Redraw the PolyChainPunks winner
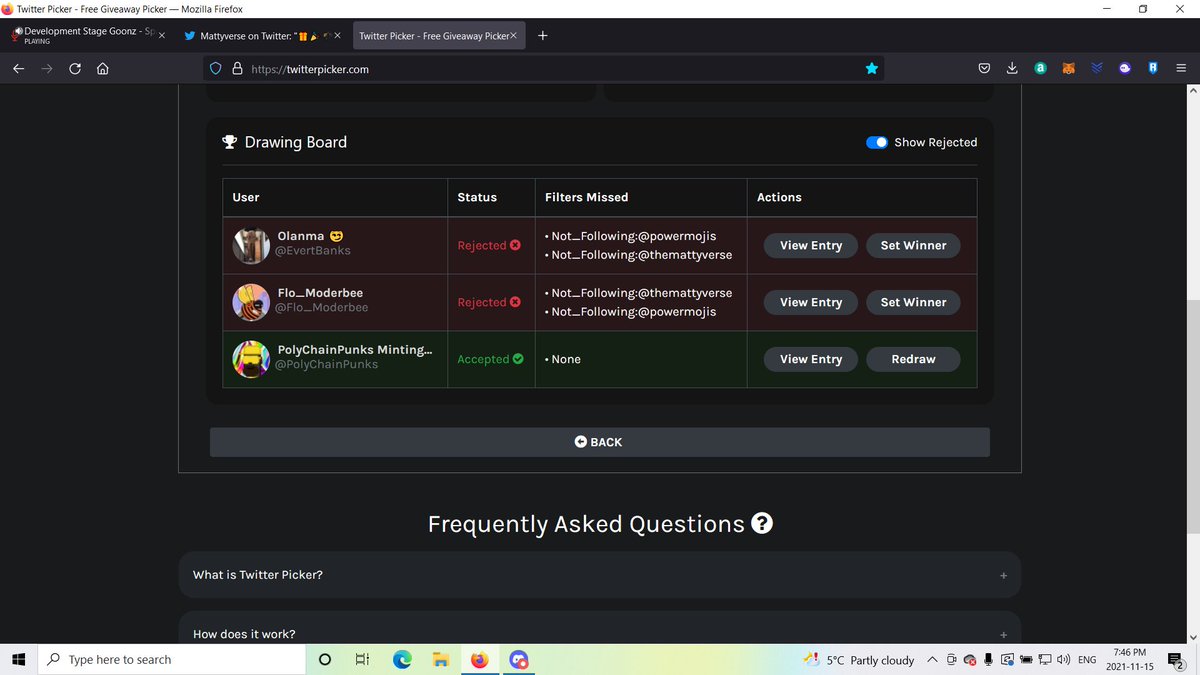Screen dimensions: 1200x675 913,359
